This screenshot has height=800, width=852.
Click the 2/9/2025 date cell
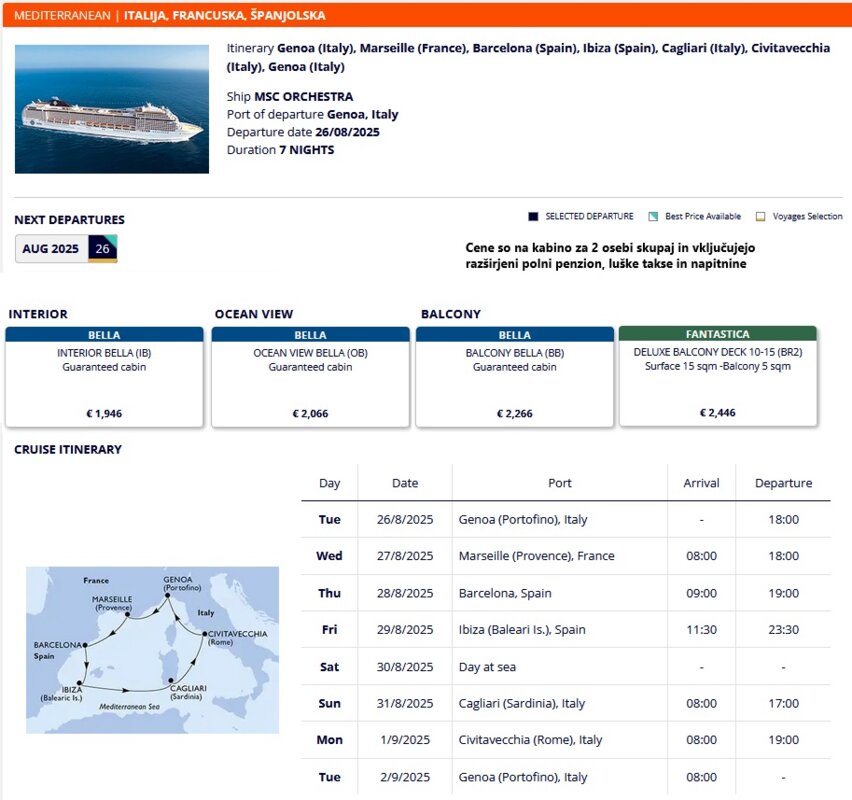tap(405, 777)
